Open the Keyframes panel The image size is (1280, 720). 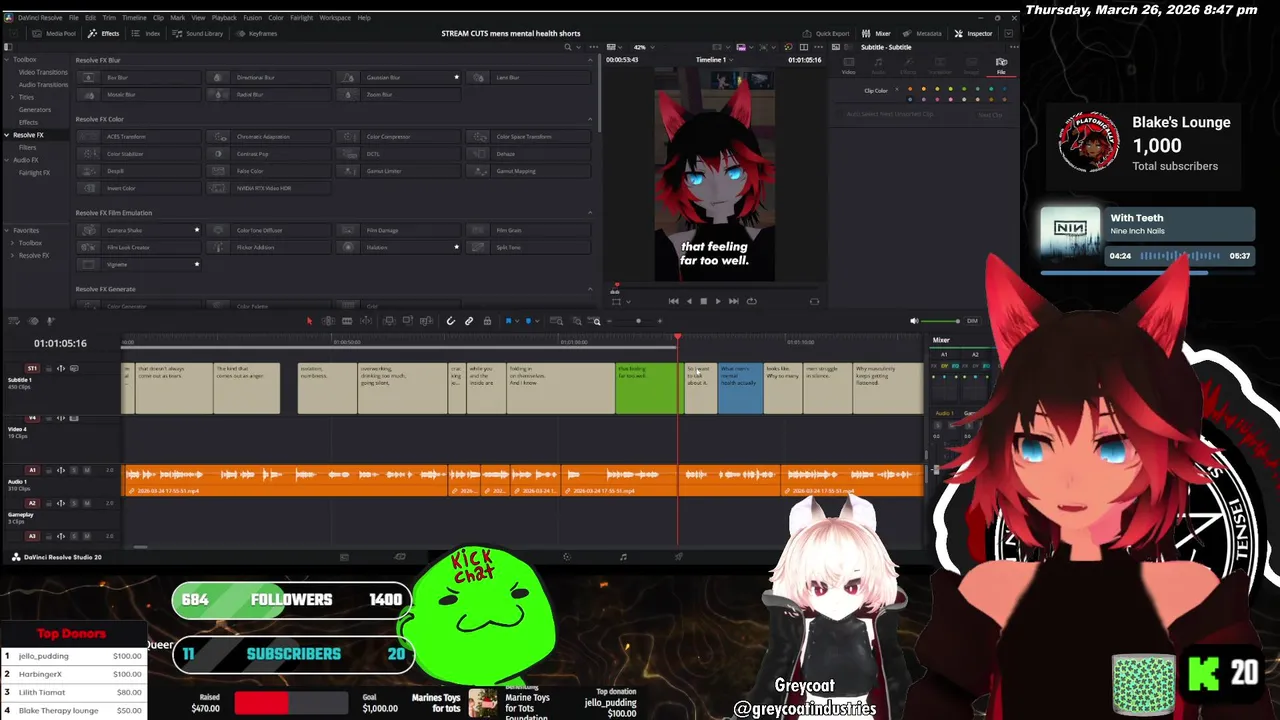pos(256,33)
